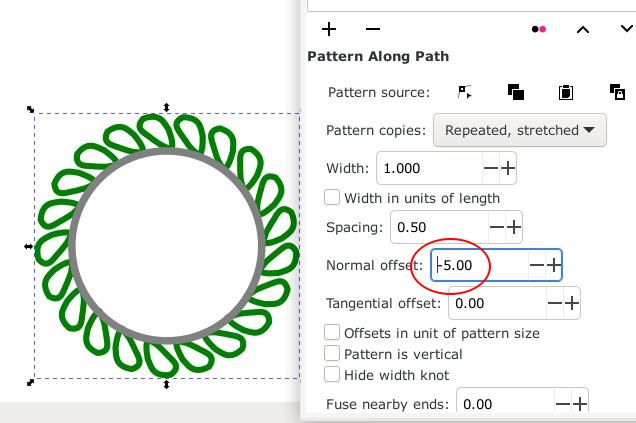The width and height of the screenshot is (636, 423).
Task: Enable Offsets in unit of pattern size
Action: tap(332, 333)
